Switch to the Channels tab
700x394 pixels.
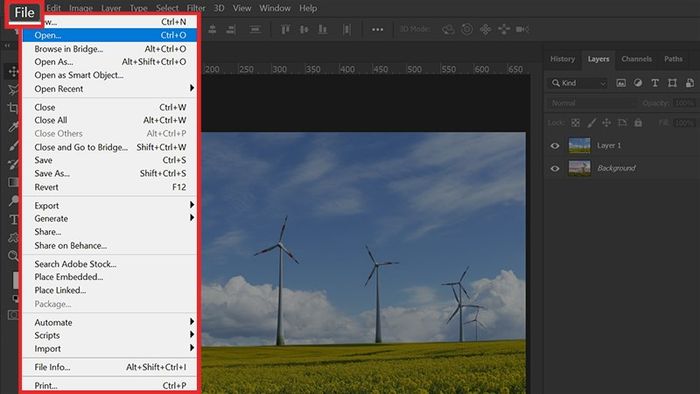[636, 59]
